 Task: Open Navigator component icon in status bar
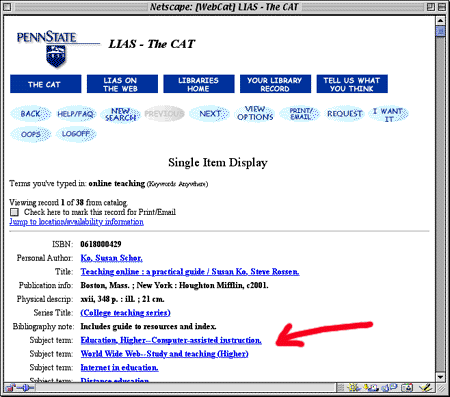pyautogui.click(x=354, y=388)
